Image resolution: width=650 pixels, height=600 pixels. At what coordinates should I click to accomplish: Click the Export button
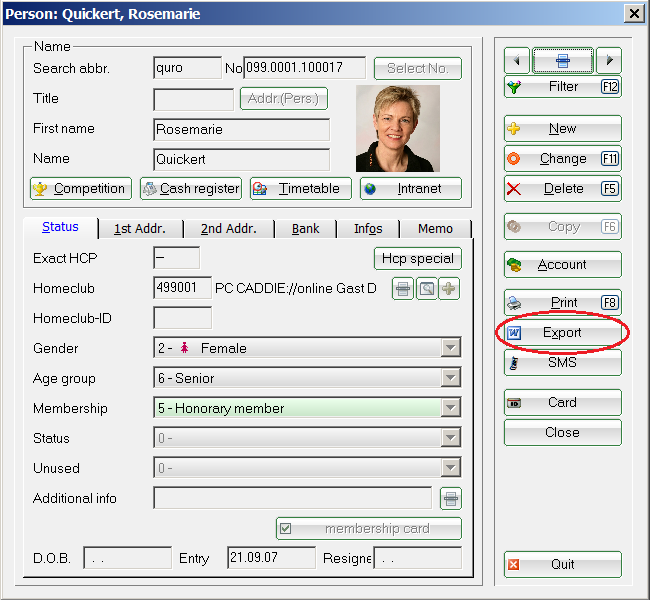tap(562, 332)
